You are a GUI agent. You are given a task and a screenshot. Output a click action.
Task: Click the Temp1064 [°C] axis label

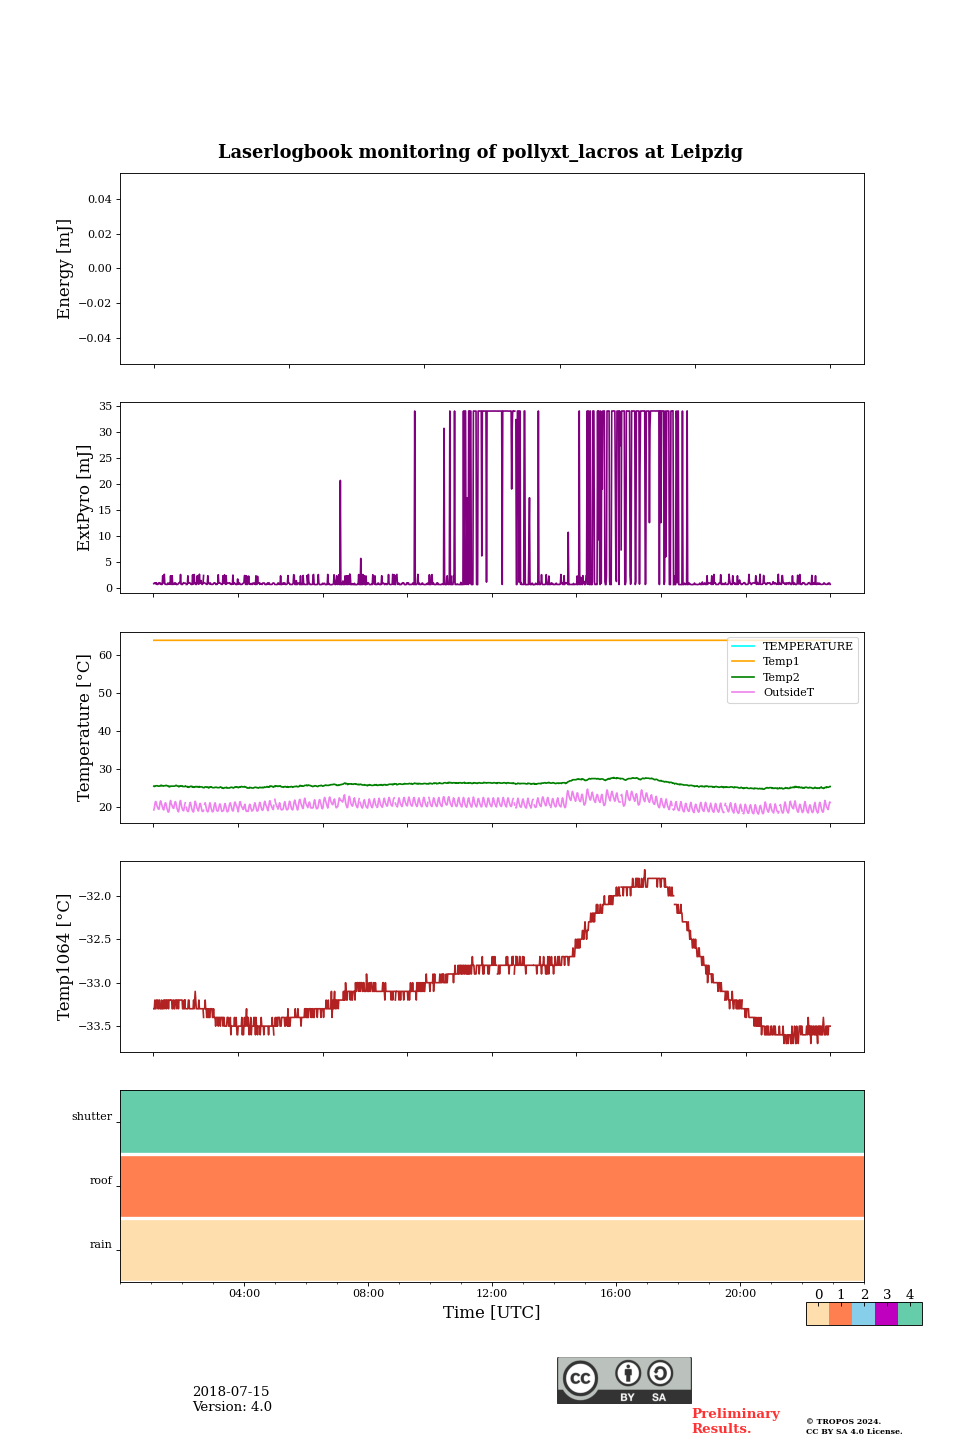click(65, 957)
